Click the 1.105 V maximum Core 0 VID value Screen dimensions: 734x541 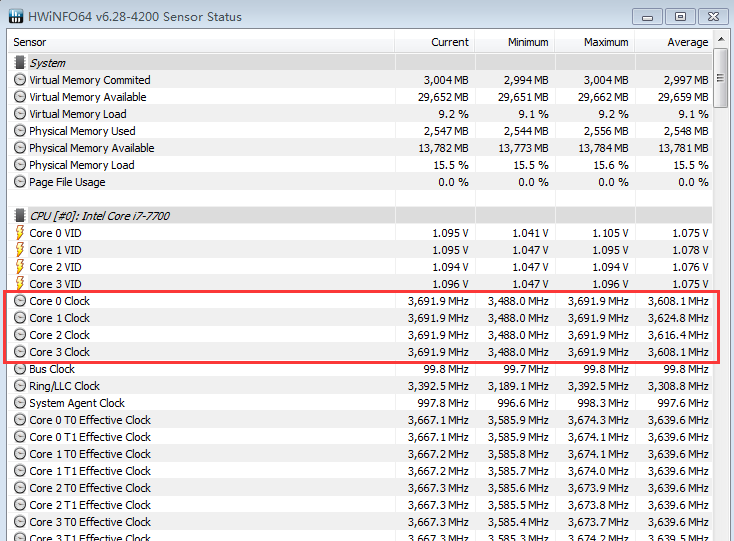pos(610,233)
